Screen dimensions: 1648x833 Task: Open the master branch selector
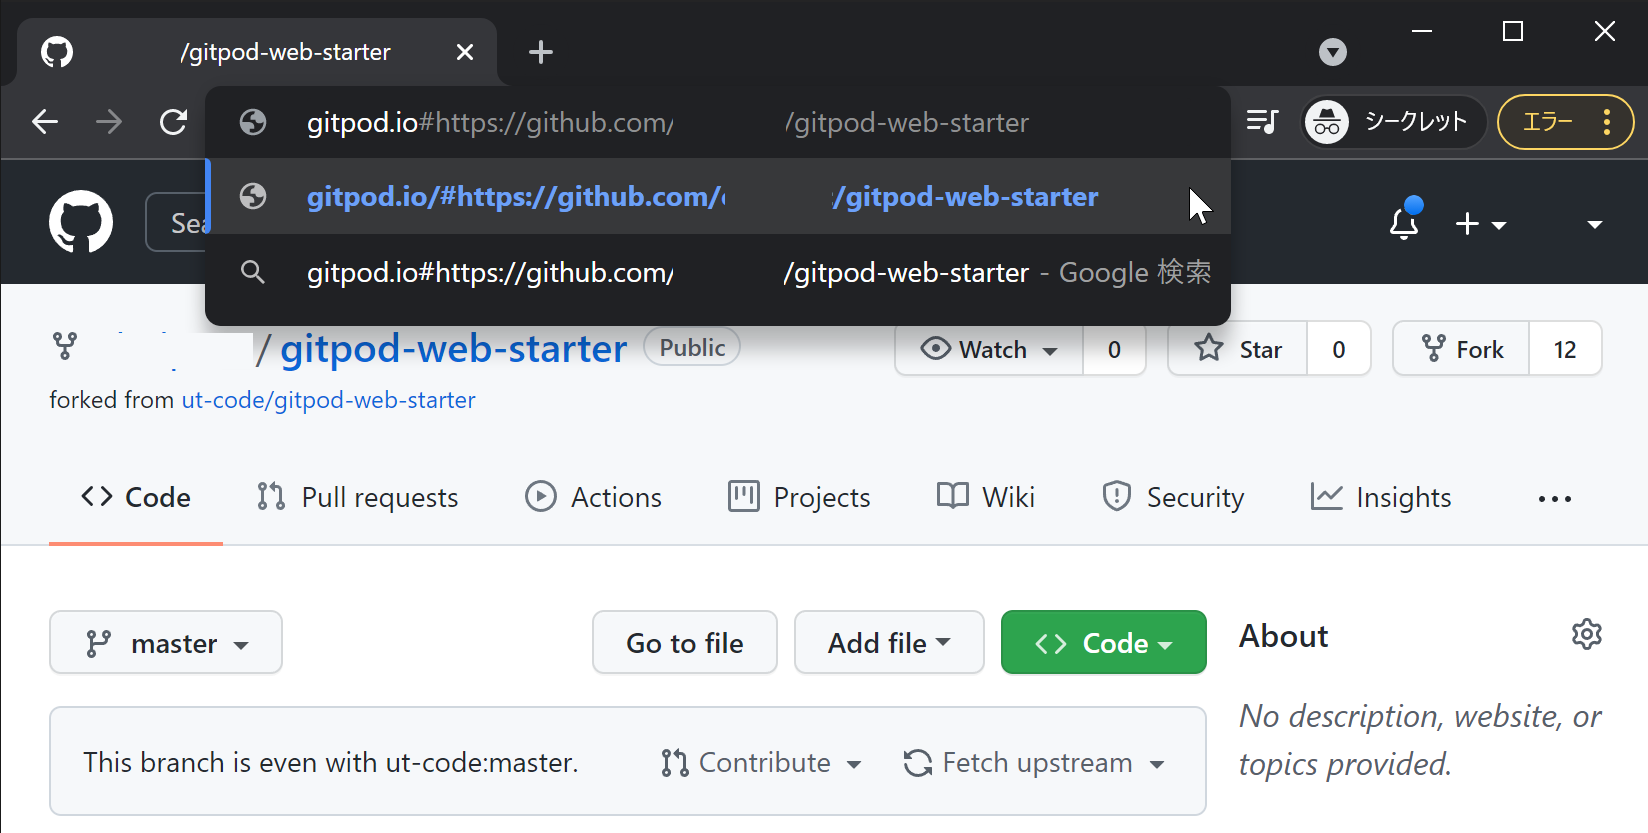point(166,642)
